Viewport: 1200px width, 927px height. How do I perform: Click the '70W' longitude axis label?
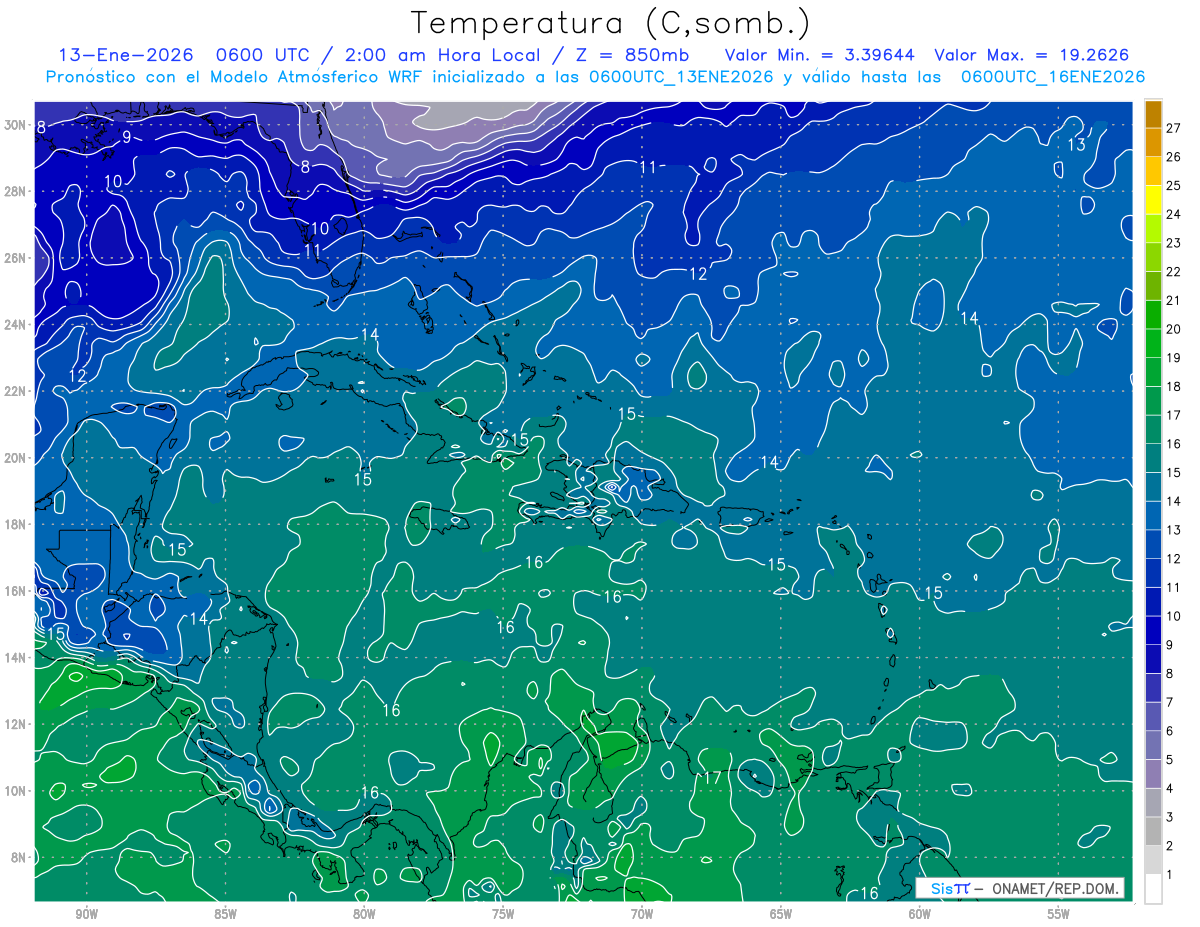point(642,914)
